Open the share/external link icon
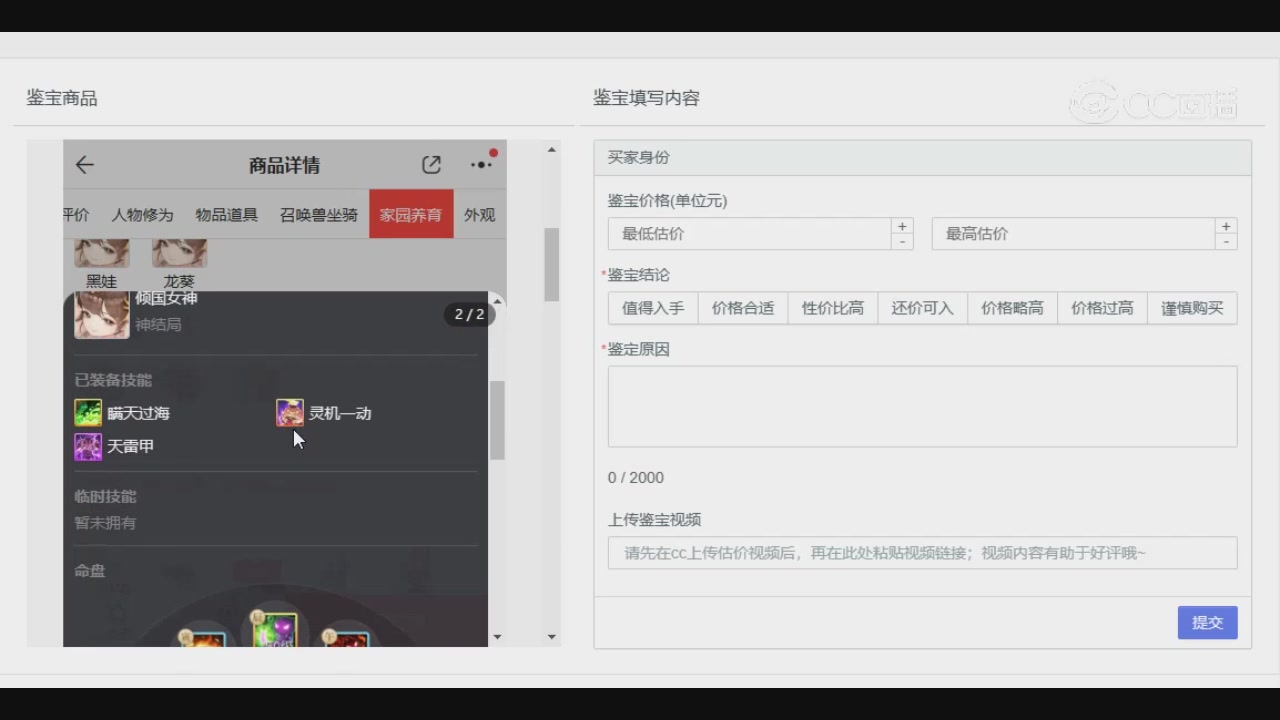 point(431,165)
